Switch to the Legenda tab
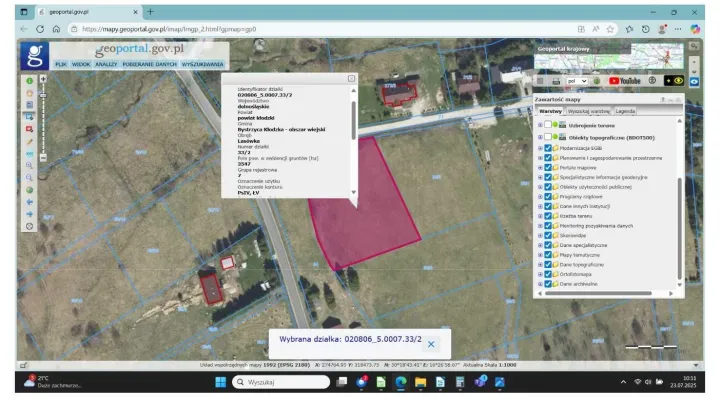Viewport: 720px width, 420px height. click(x=625, y=111)
